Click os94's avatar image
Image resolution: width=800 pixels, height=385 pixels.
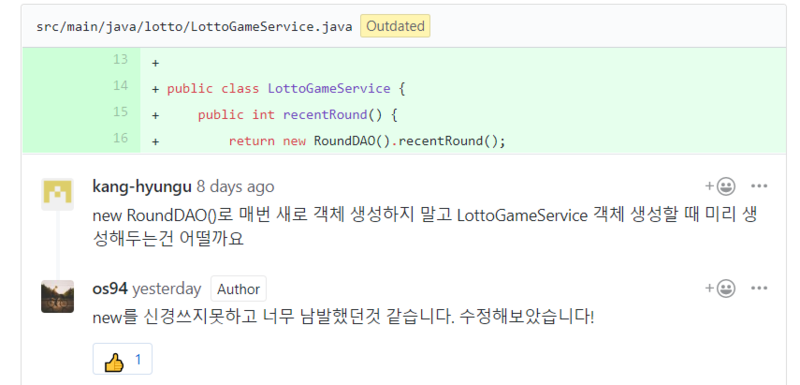click(57, 296)
